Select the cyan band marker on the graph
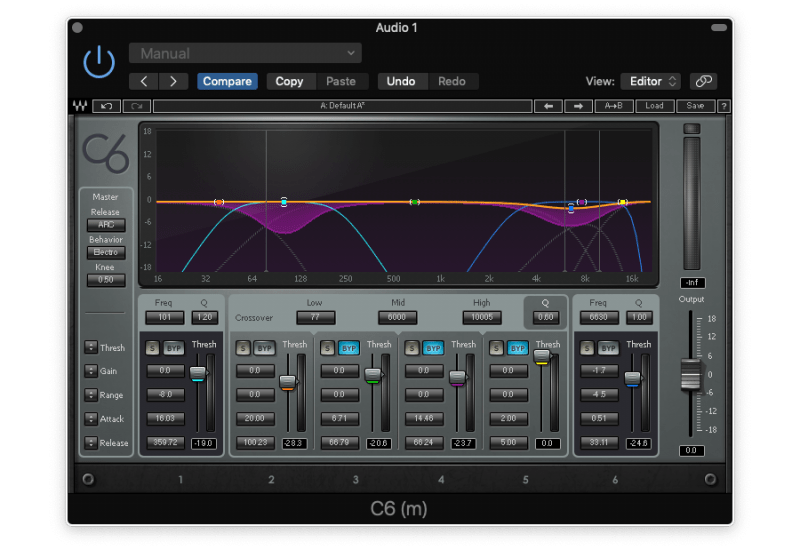The width and height of the screenshot is (800, 550). (284, 202)
